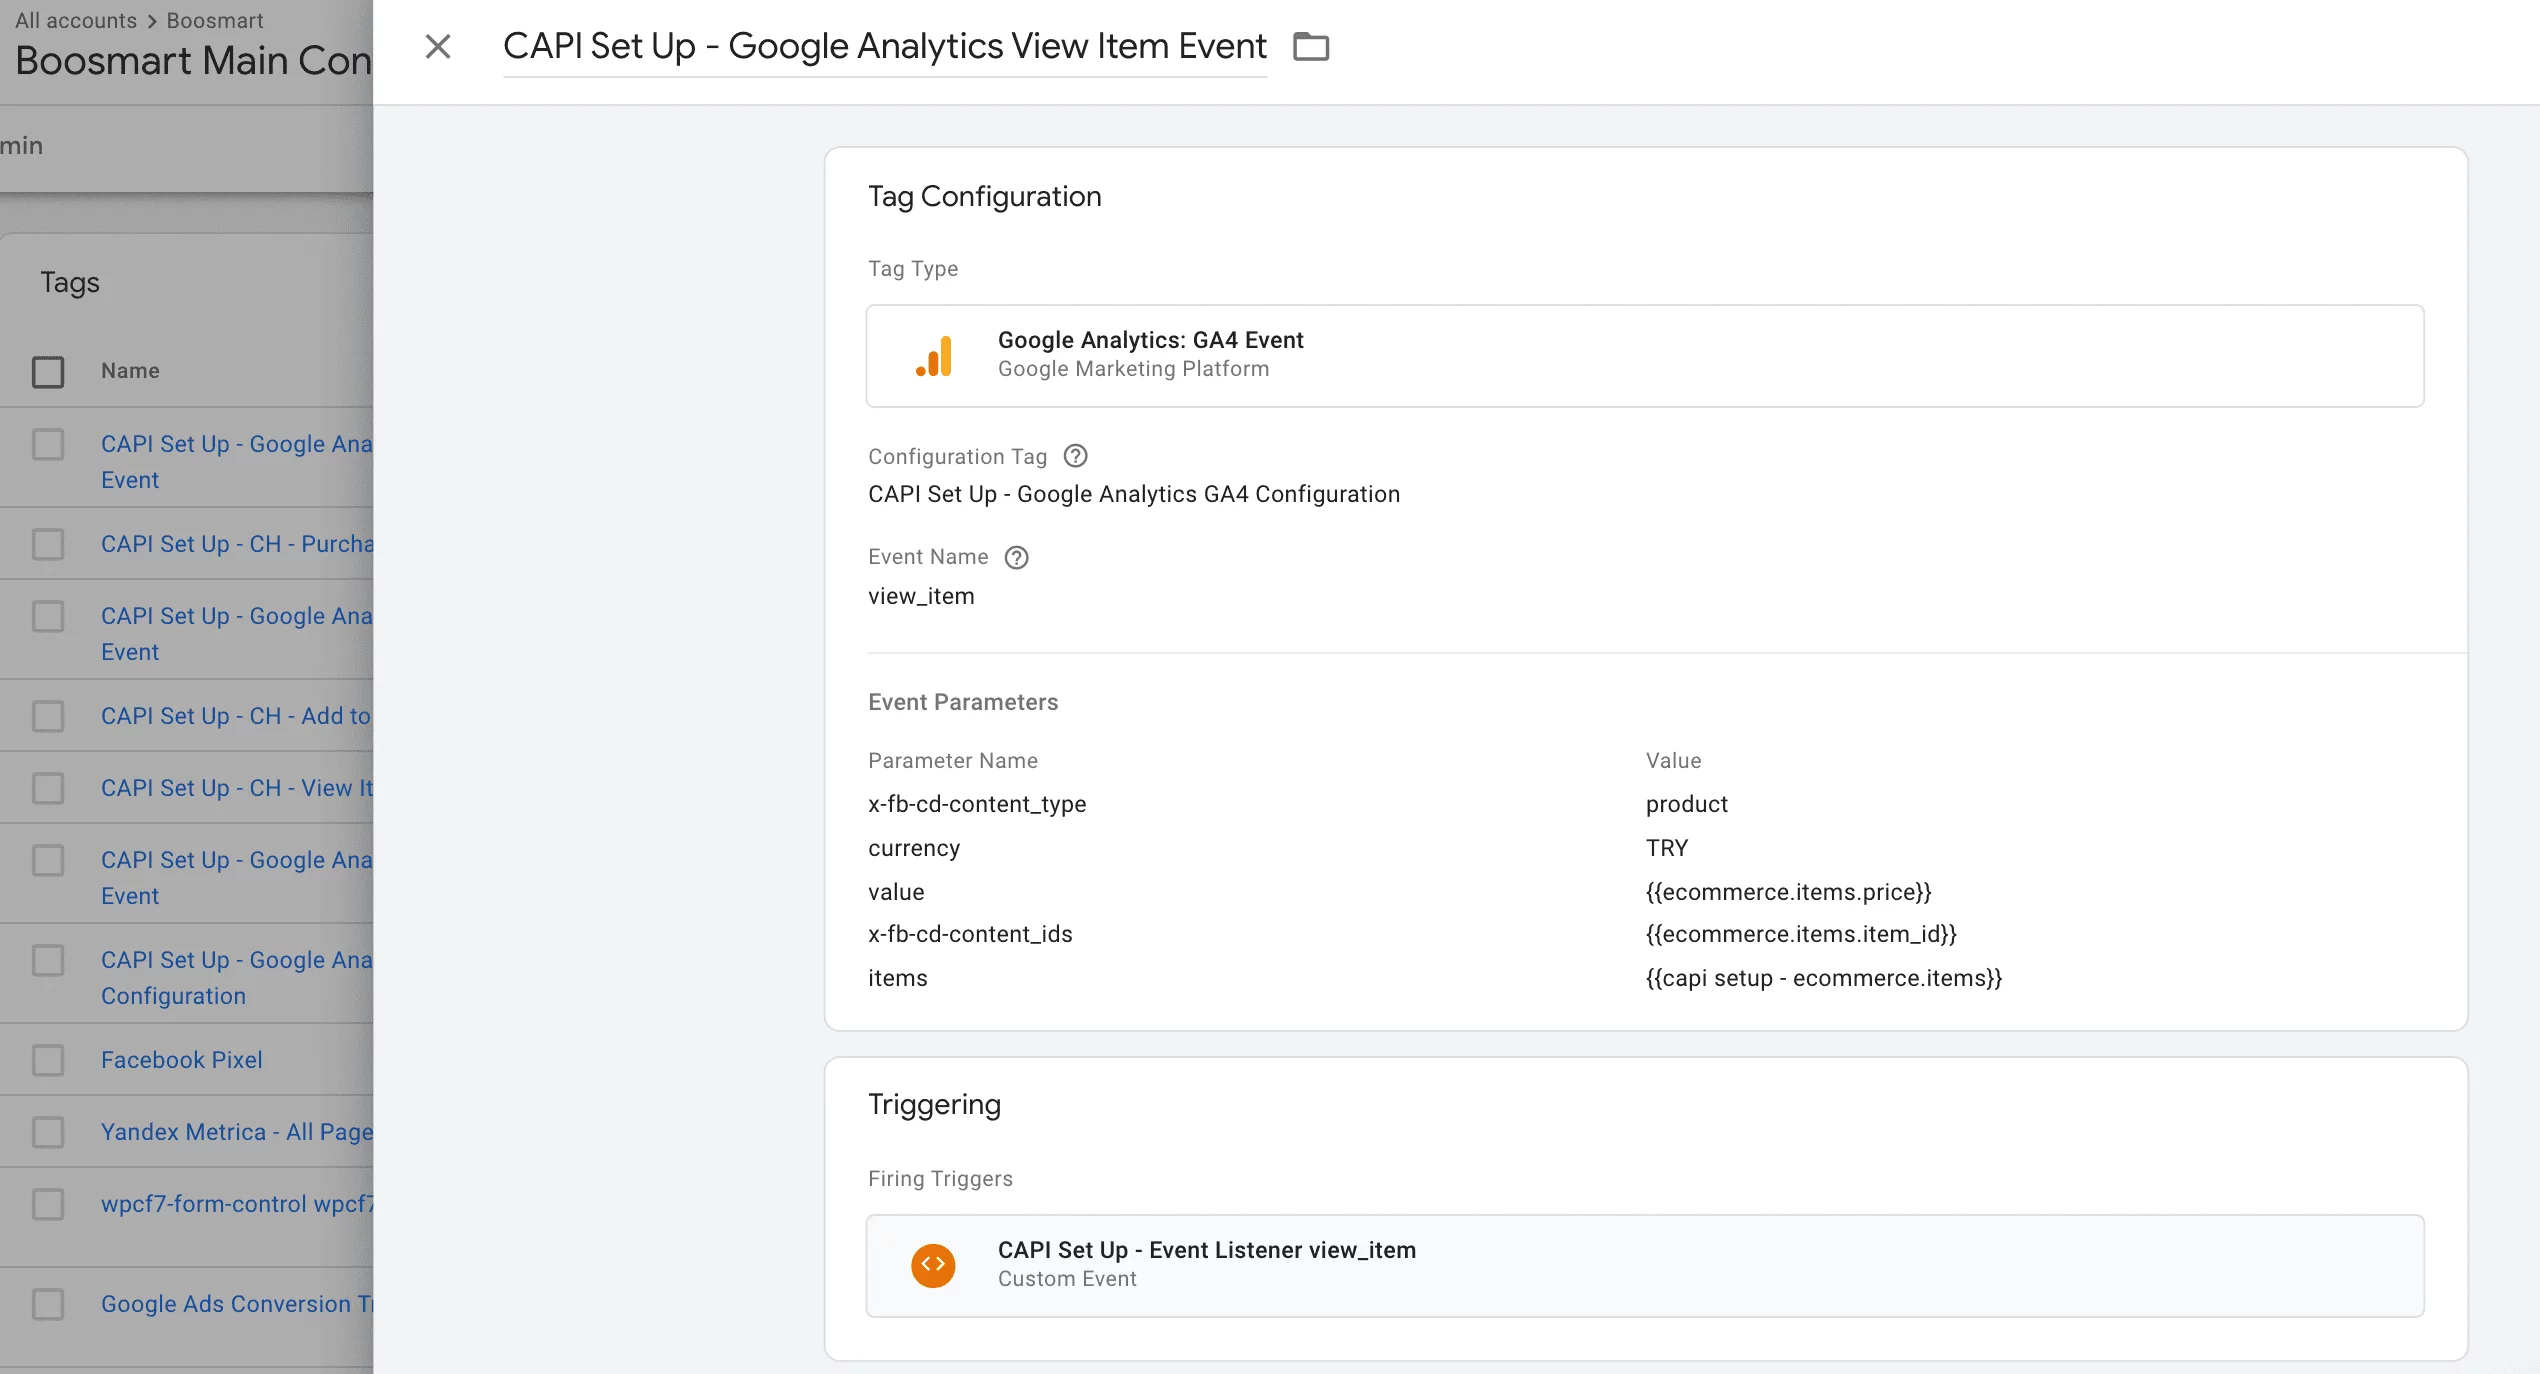Go to All accounts breadcrumb
Viewport: 2540px width, 1374px height.
click(x=76, y=20)
